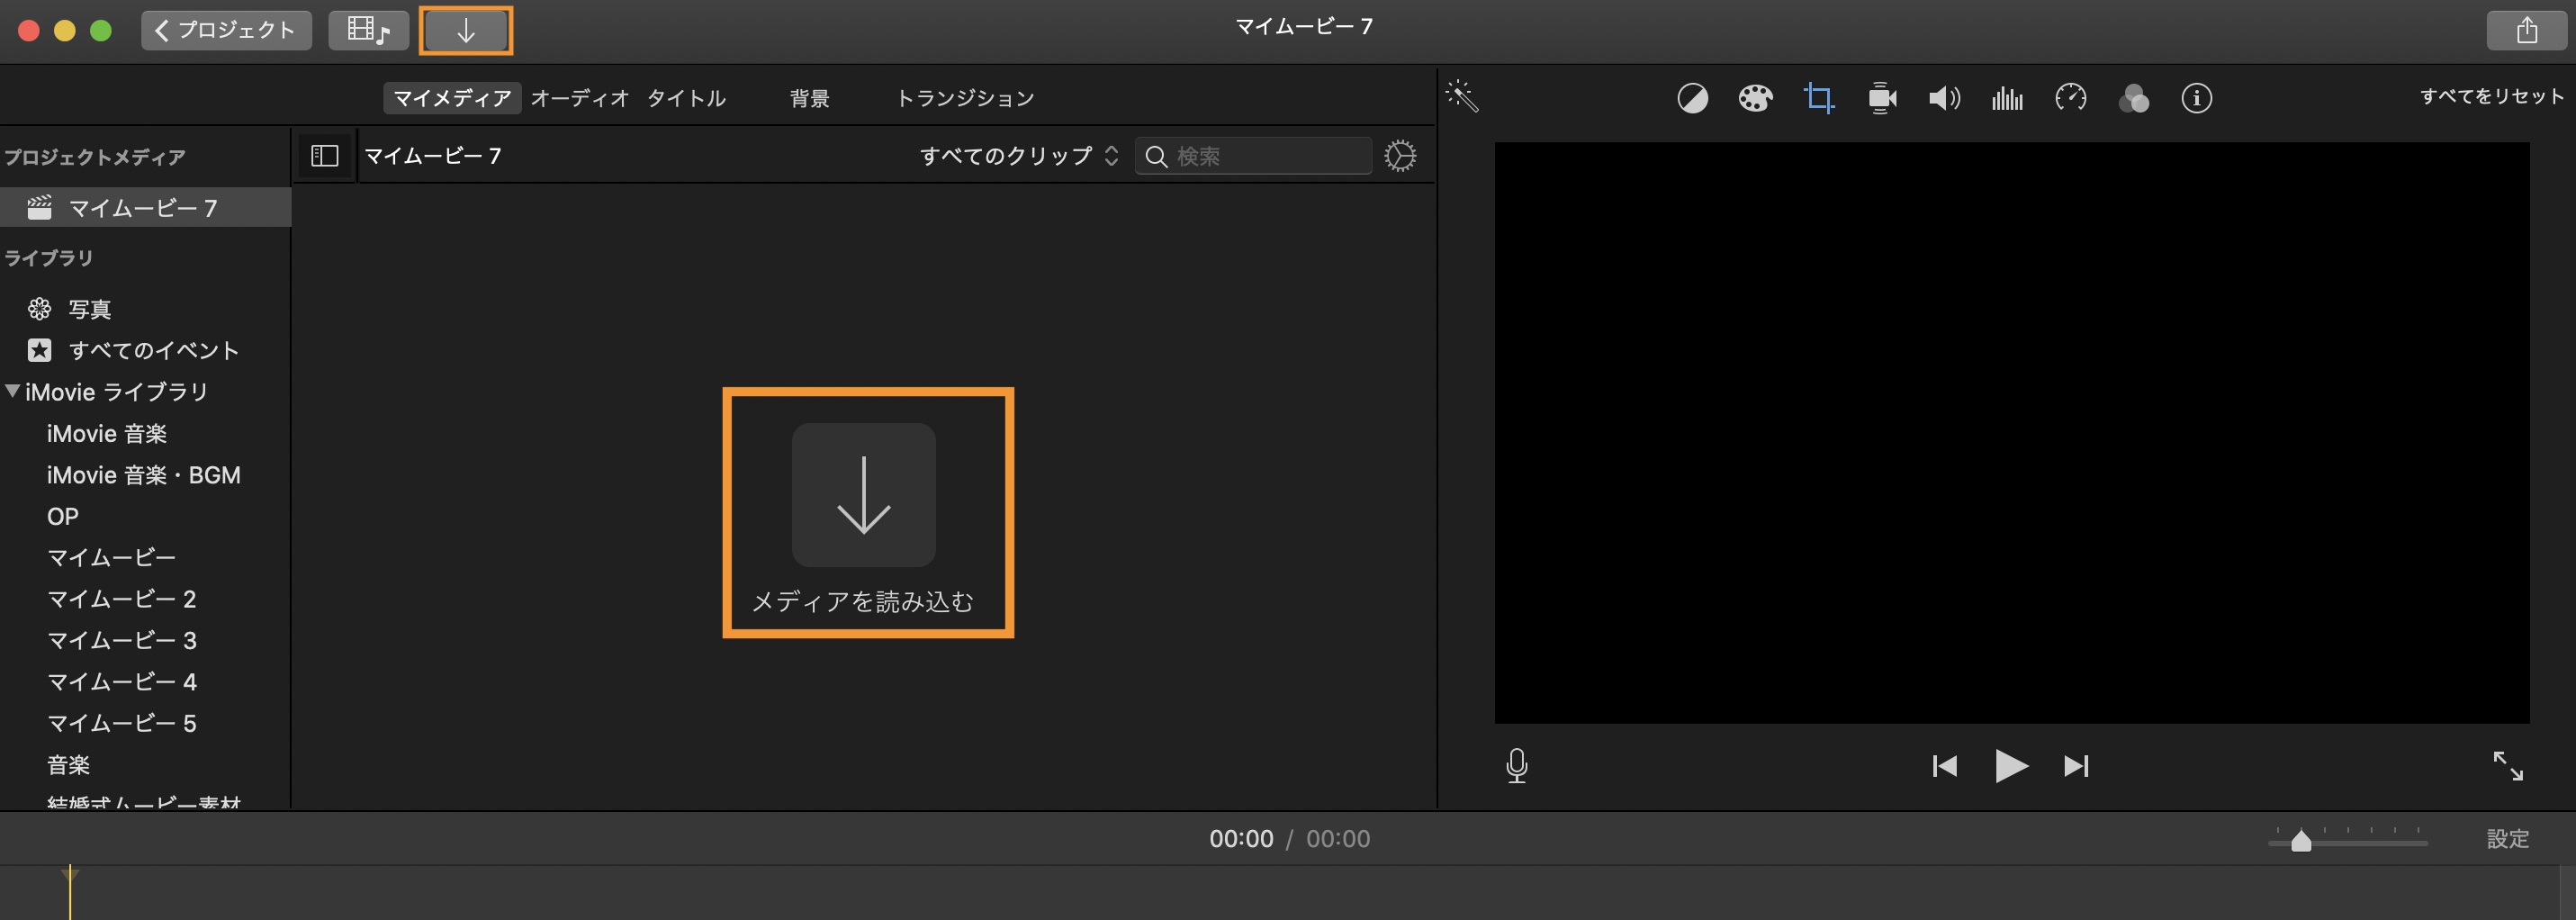Open the clip information icon
2576x920 pixels.
2196,98
